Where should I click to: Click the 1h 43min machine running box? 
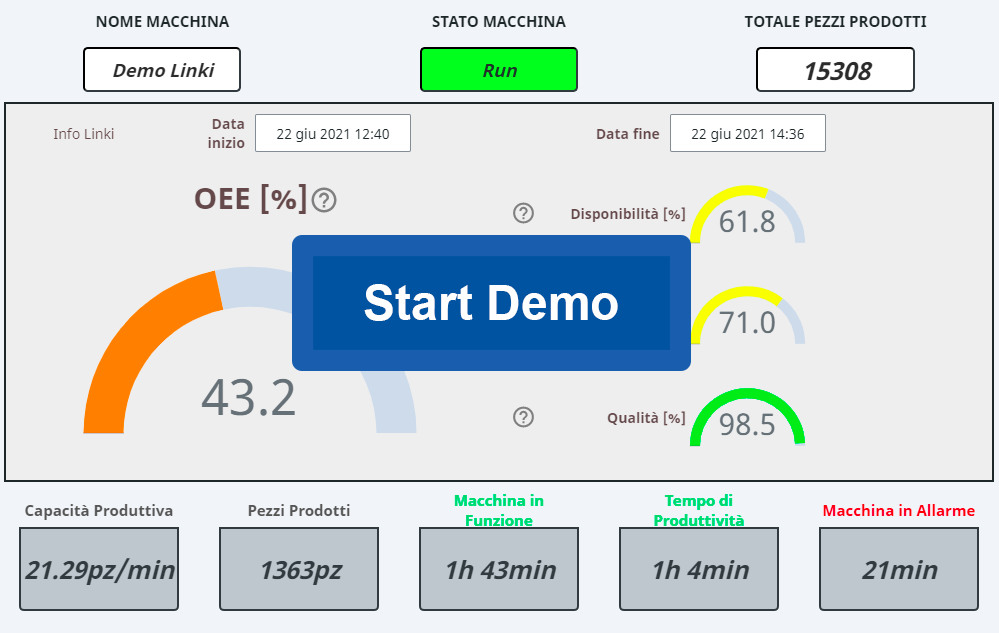click(x=499, y=569)
